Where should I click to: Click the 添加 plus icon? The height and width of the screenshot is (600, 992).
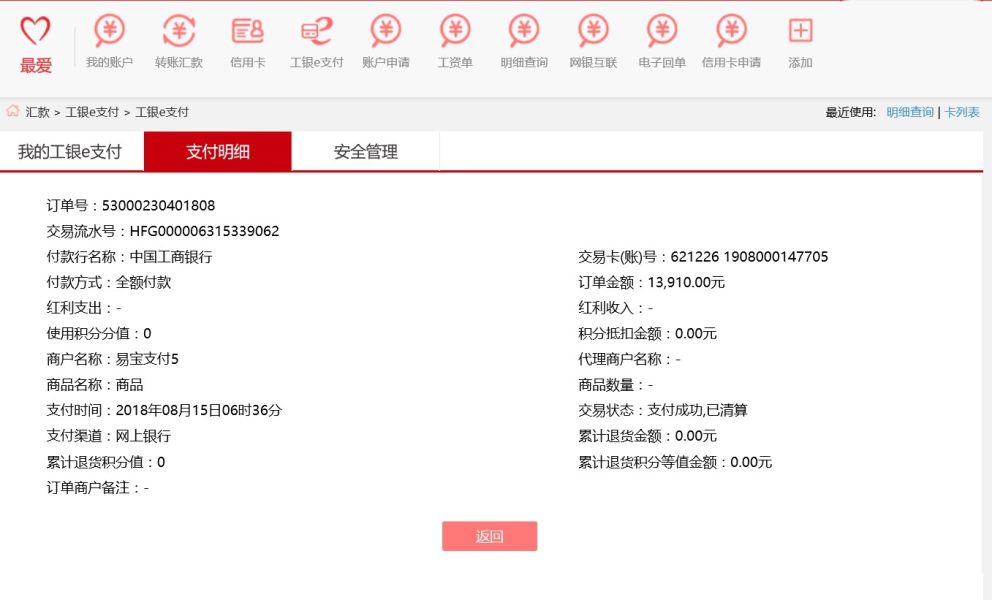point(800,32)
